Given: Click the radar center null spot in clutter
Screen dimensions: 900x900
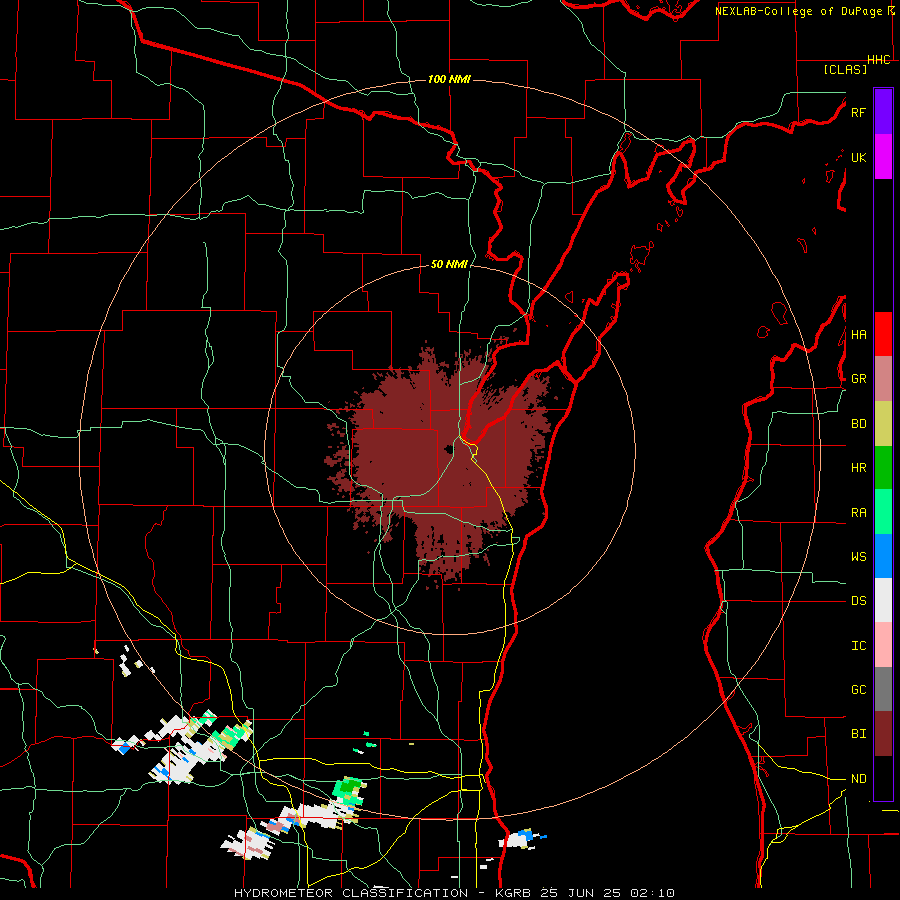Looking at the screenshot, I should (448, 450).
